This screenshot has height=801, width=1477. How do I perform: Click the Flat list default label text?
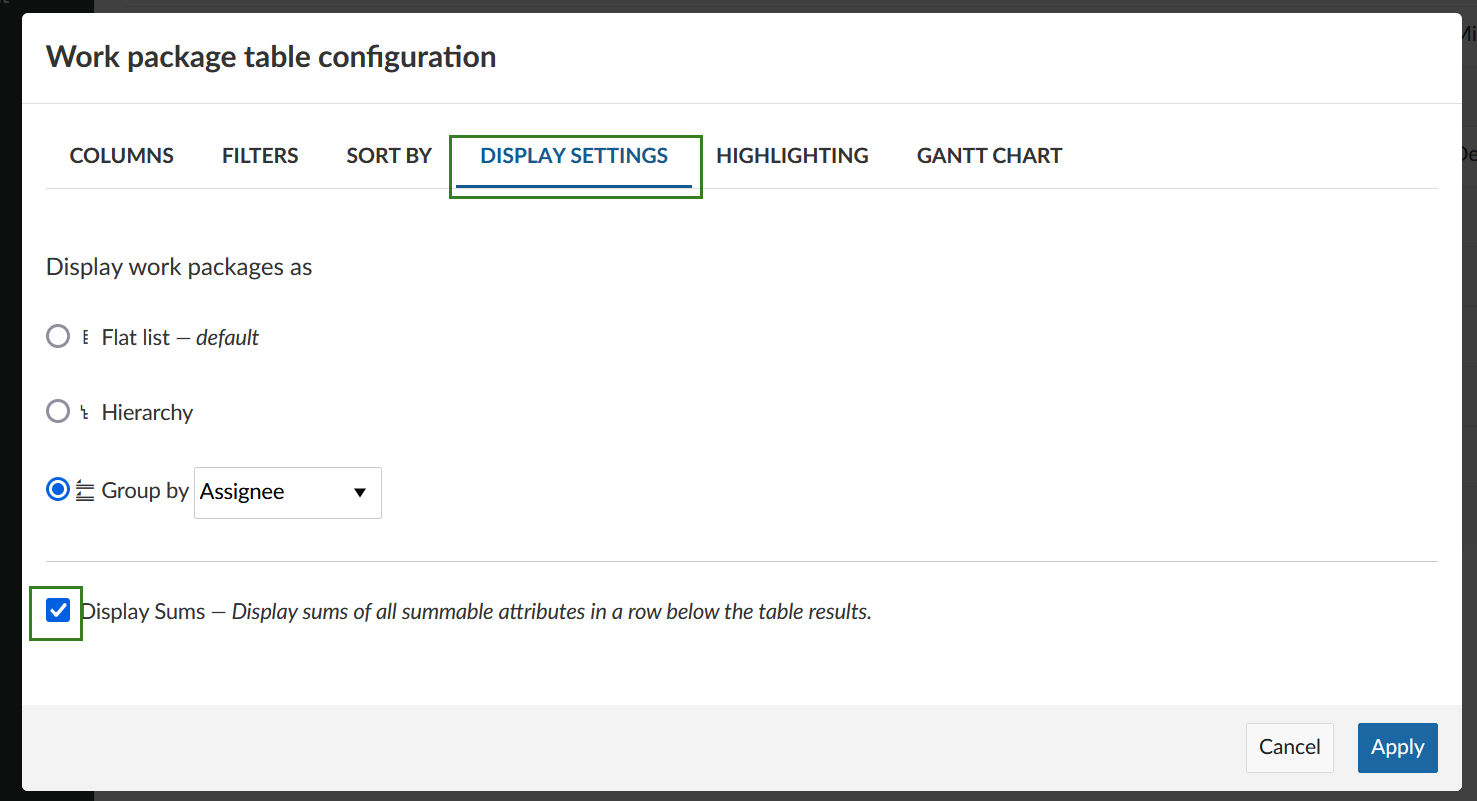coord(180,338)
